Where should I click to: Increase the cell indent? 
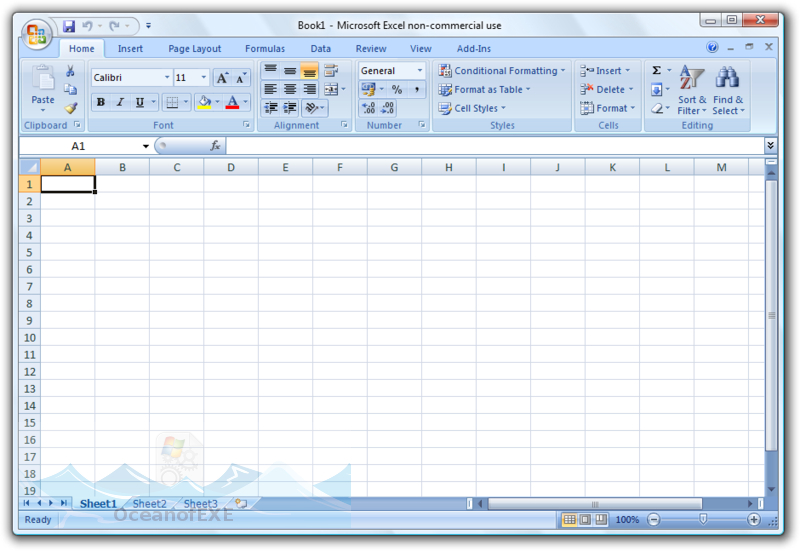point(290,108)
